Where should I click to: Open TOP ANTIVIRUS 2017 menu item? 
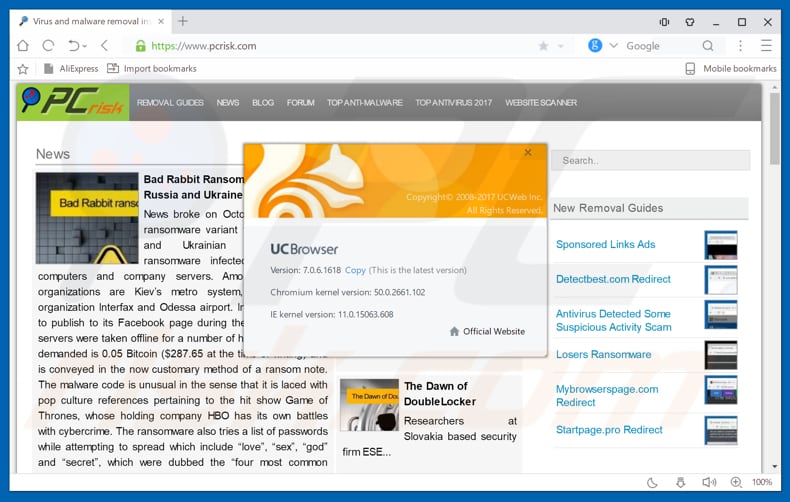click(x=453, y=102)
